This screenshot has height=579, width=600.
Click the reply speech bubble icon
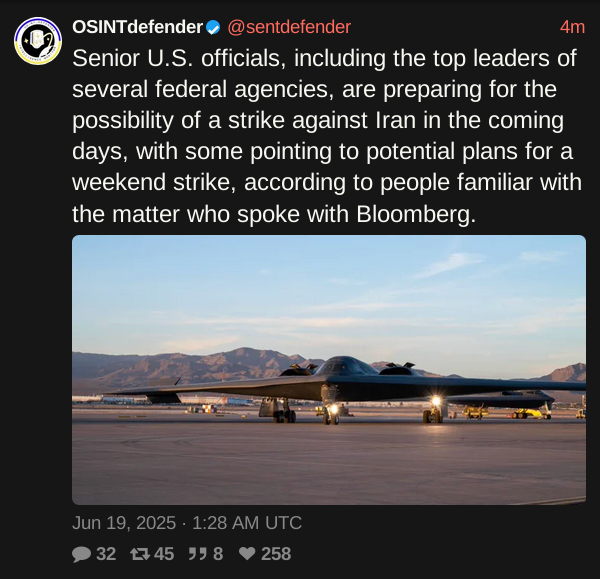click(81, 554)
